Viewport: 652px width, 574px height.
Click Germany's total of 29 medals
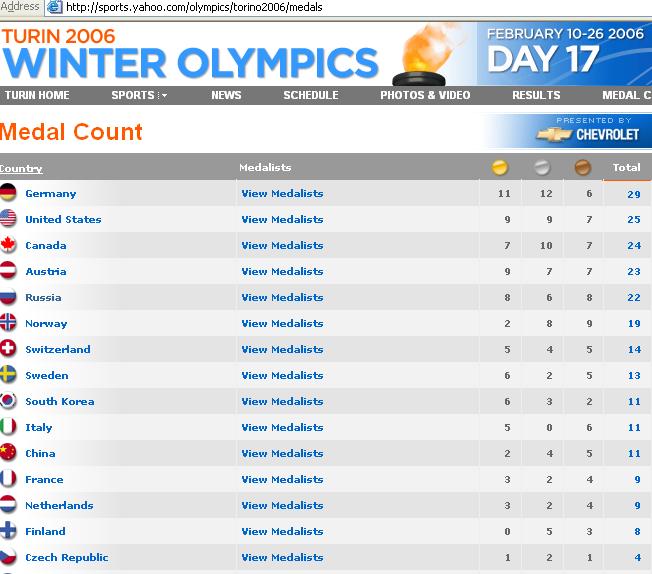tap(634, 194)
